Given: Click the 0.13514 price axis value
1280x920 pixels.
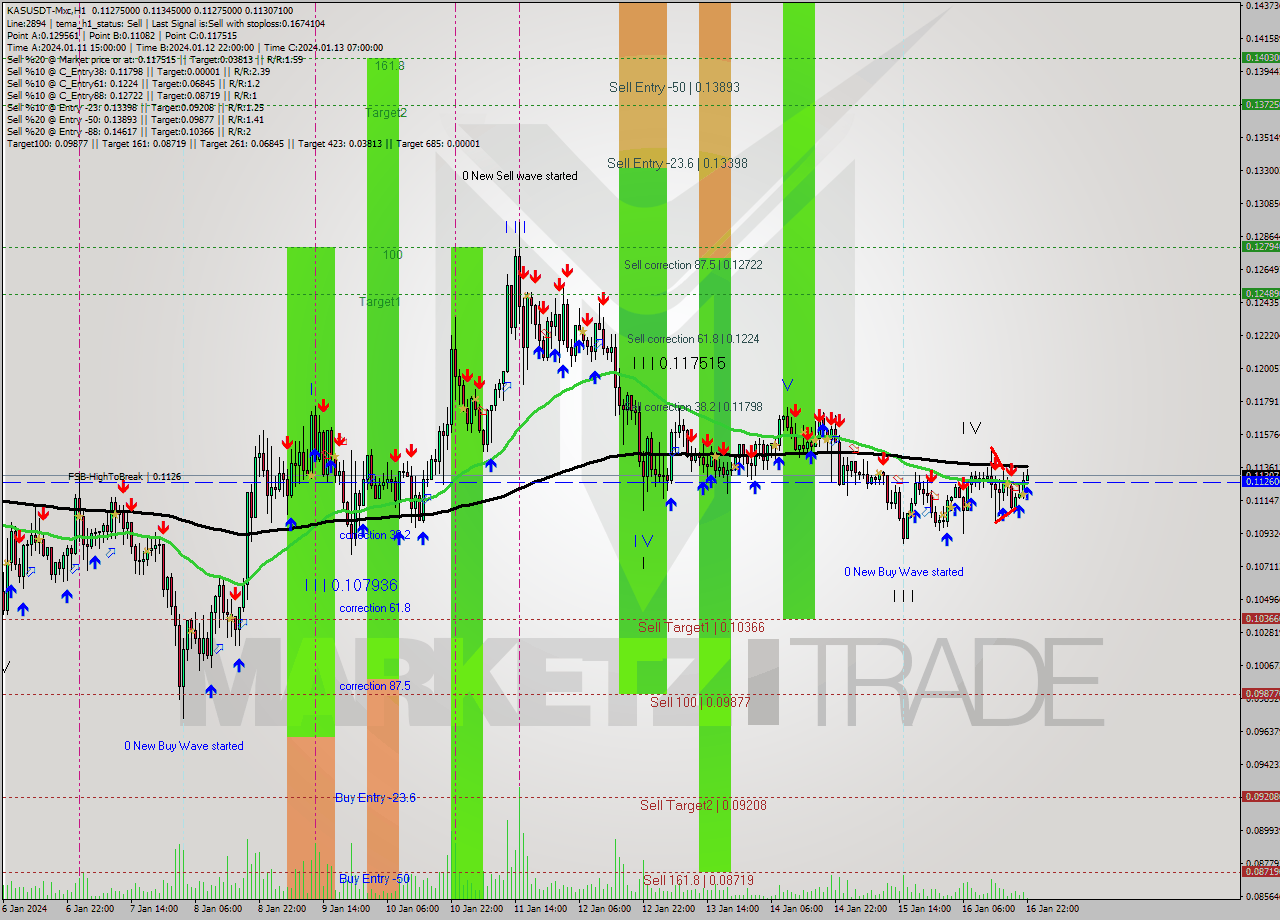Looking at the screenshot, I should [1262, 137].
